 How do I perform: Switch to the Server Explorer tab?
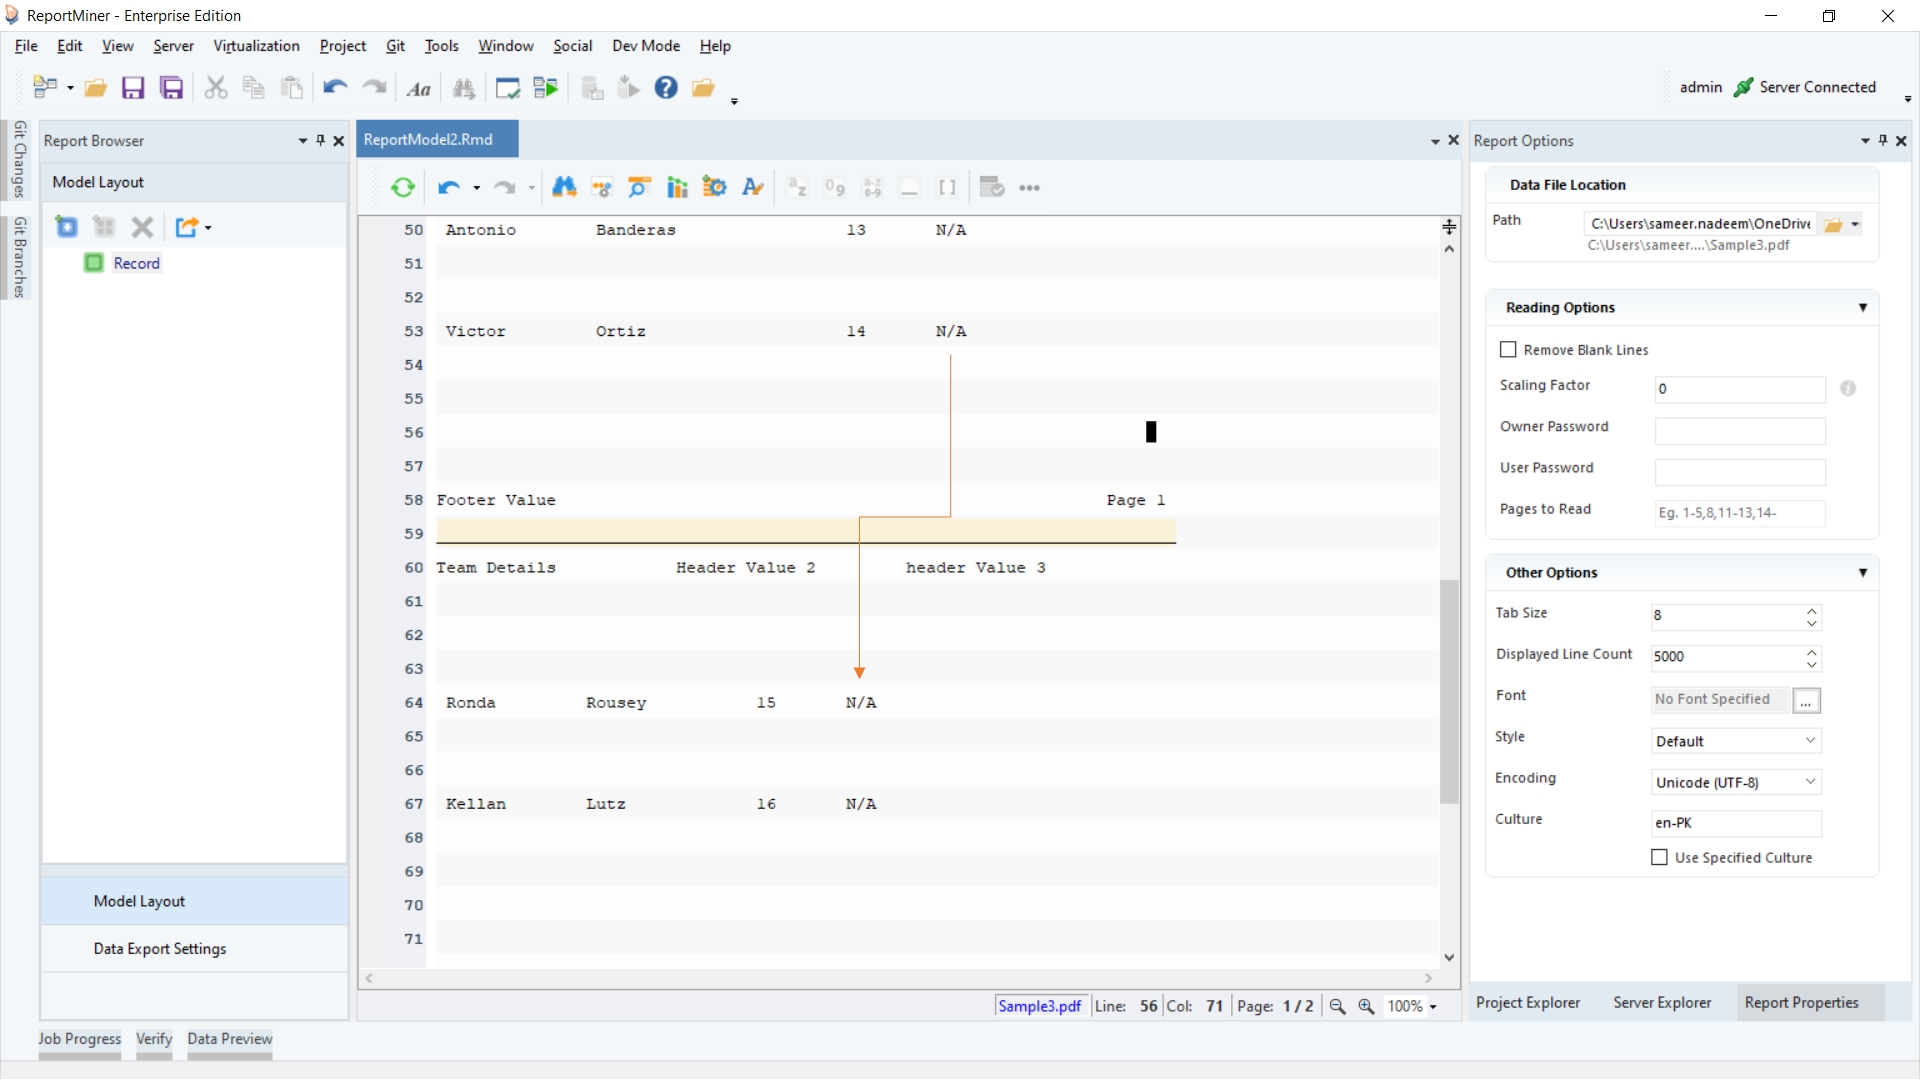coord(1662,1003)
